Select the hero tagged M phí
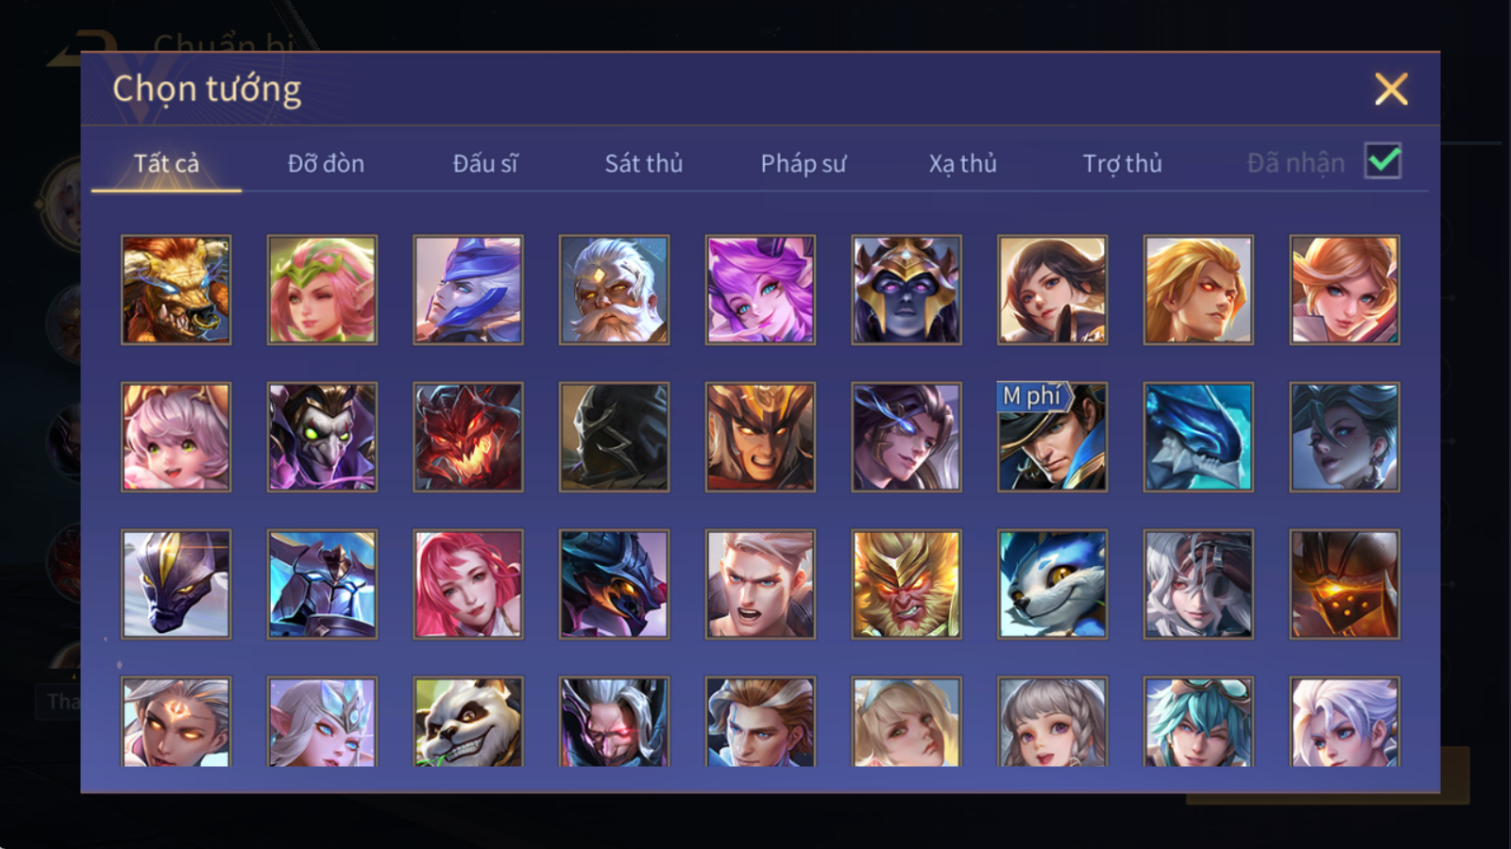 (1052, 437)
